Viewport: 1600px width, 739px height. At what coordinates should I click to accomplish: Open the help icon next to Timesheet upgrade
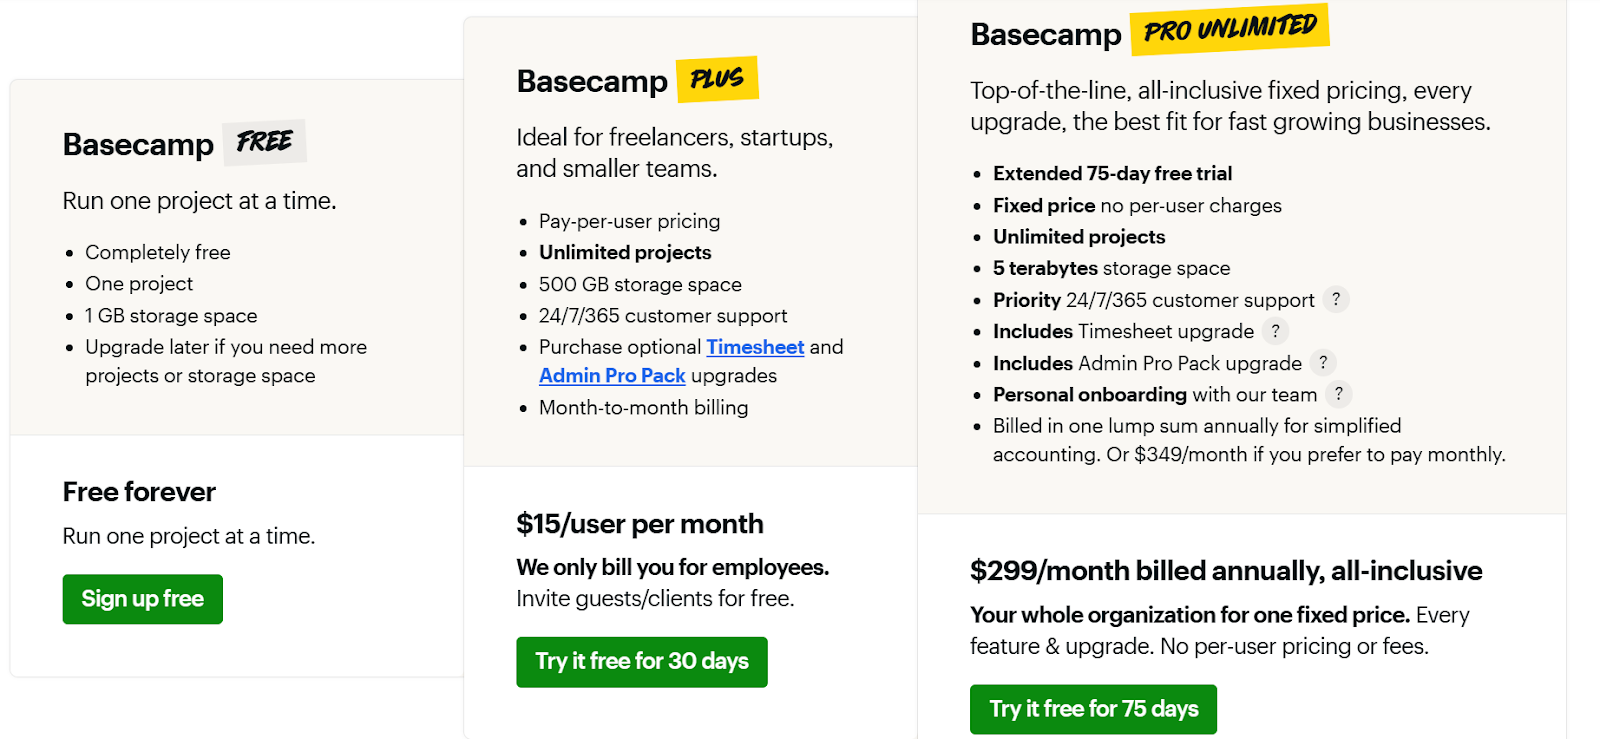tap(1275, 331)
